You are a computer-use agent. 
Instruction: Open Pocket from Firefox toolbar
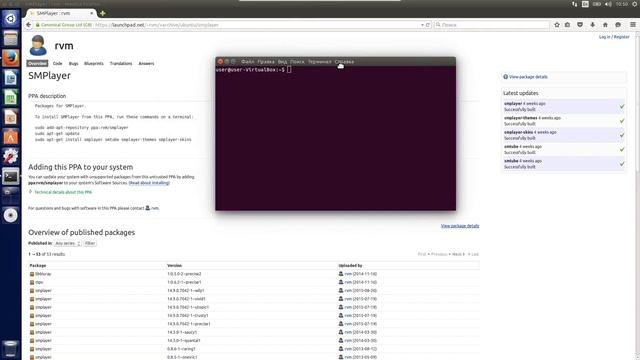click(x=580, y=25)
